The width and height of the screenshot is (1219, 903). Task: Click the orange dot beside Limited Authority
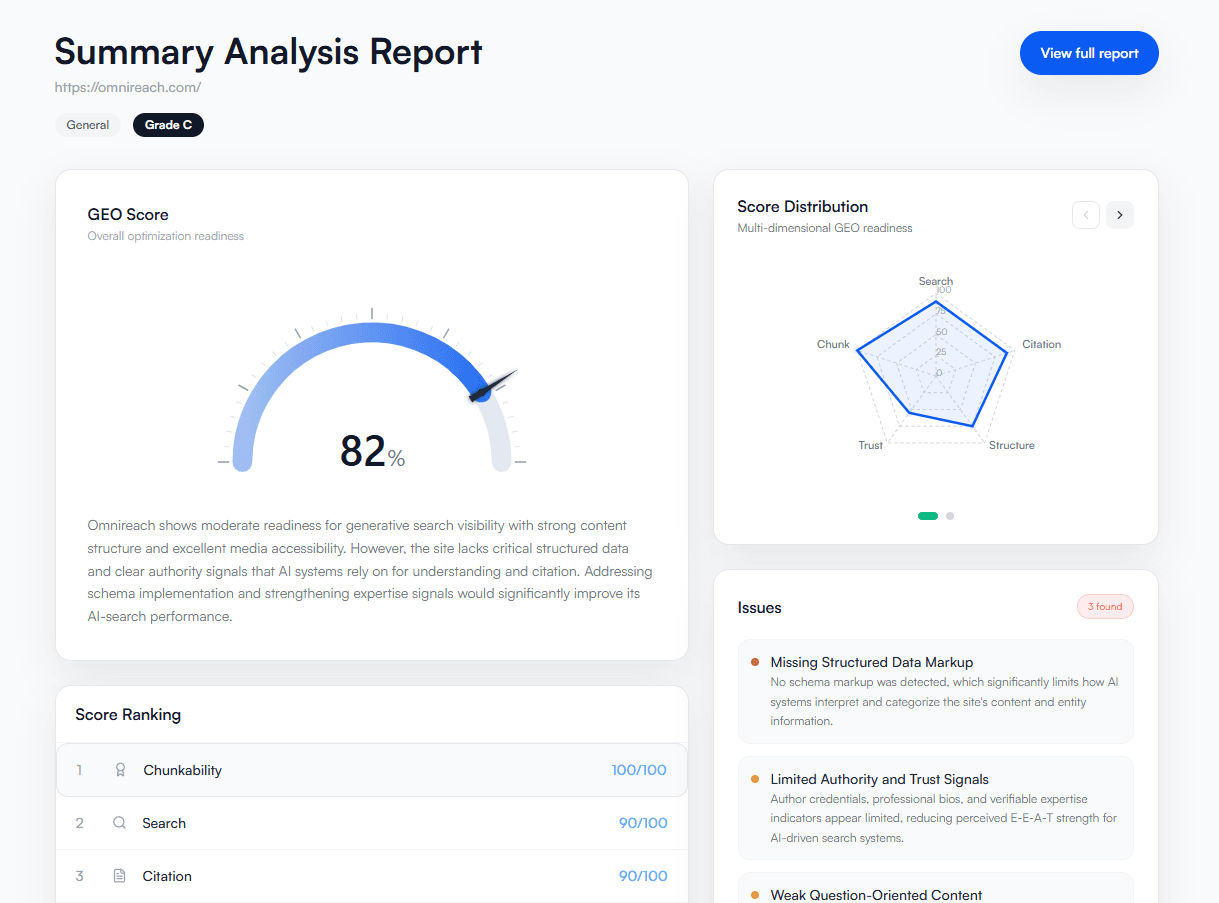[755, 779]
